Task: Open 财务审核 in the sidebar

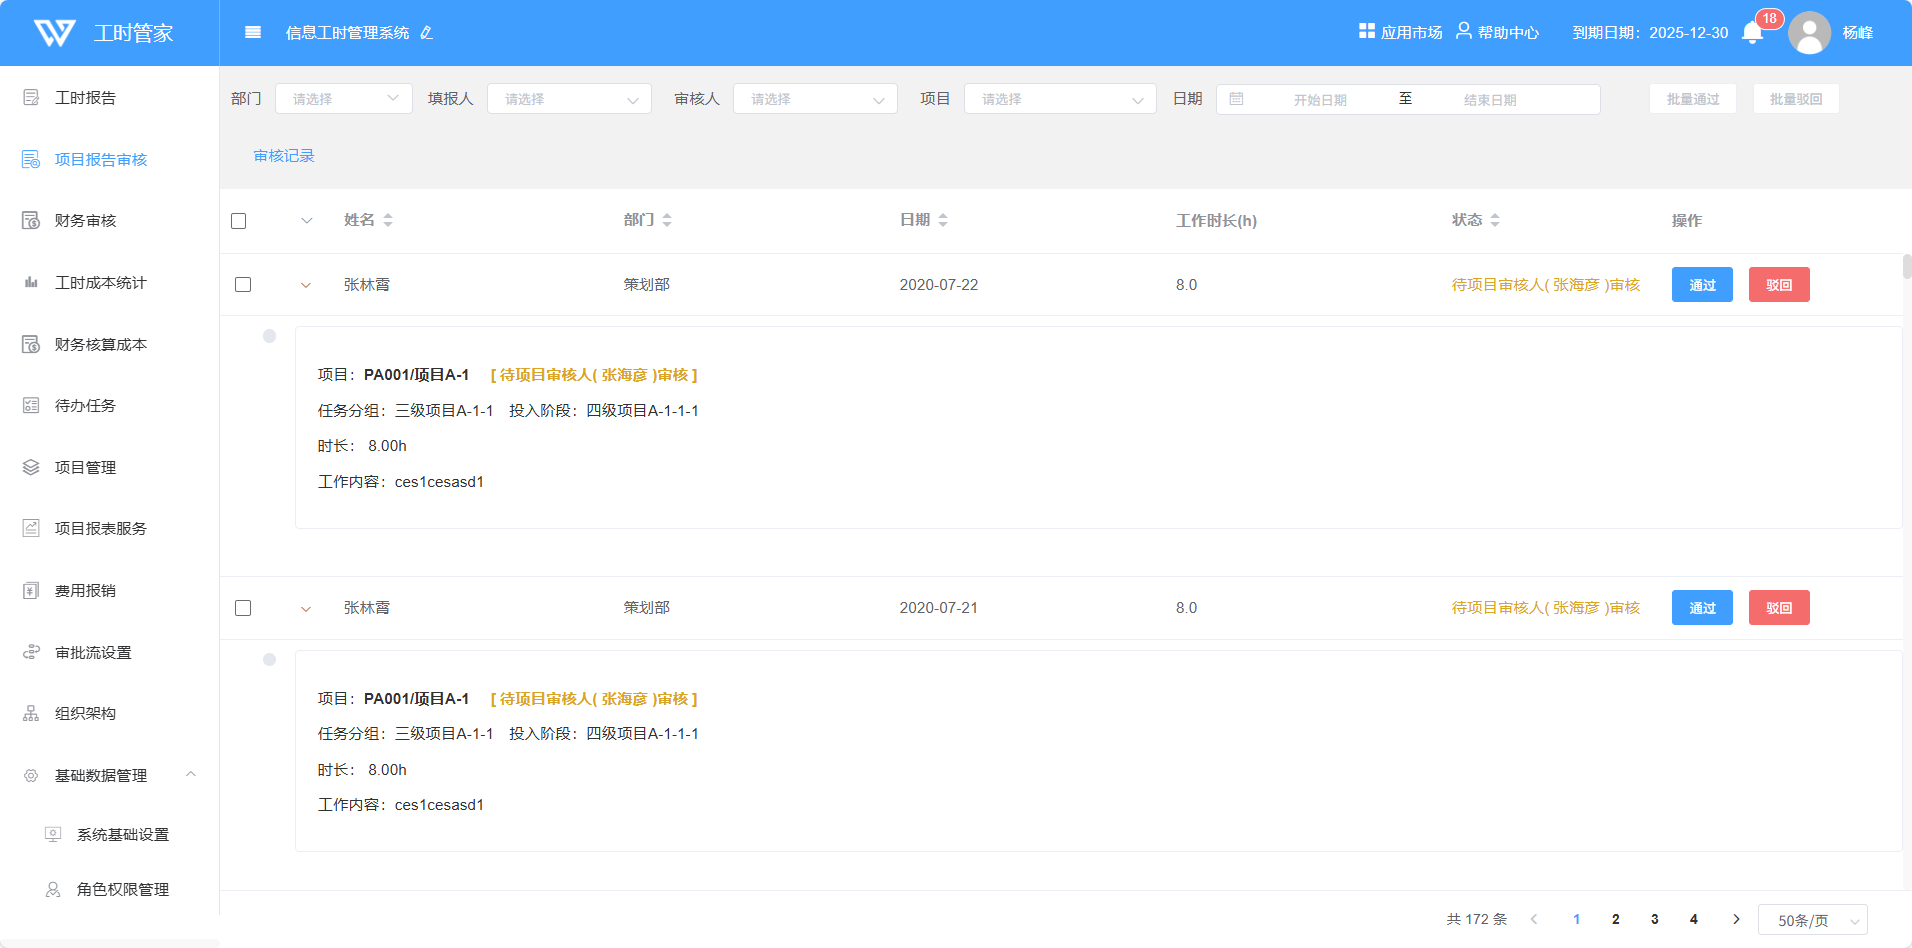Action: (x=86, y=221)
